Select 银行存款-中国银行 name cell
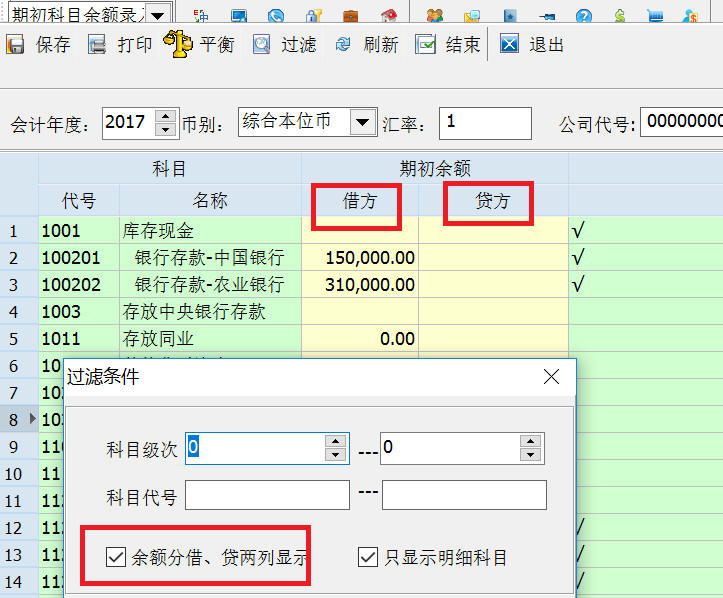The height and width of the screenshot is (598, 723). (210, 257)
